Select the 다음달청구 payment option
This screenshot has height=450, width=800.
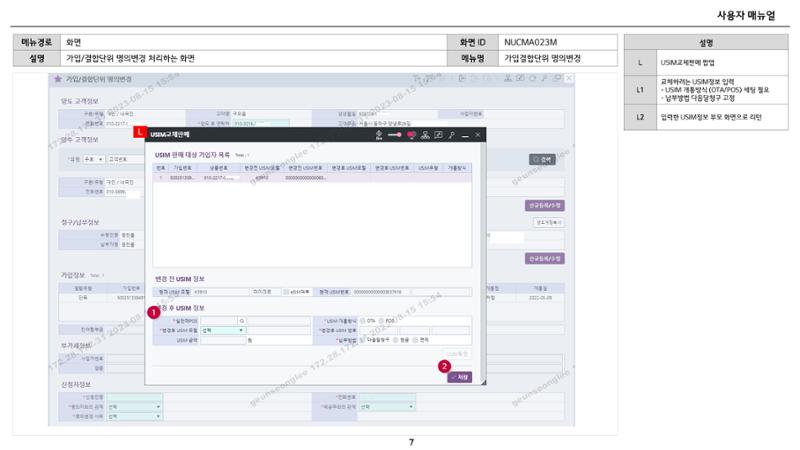pos(363,340)
